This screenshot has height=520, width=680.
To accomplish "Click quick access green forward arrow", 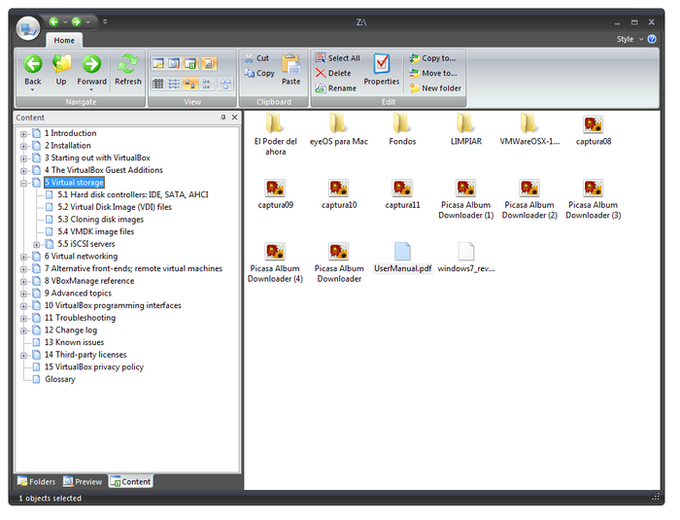I will [76, 22].
